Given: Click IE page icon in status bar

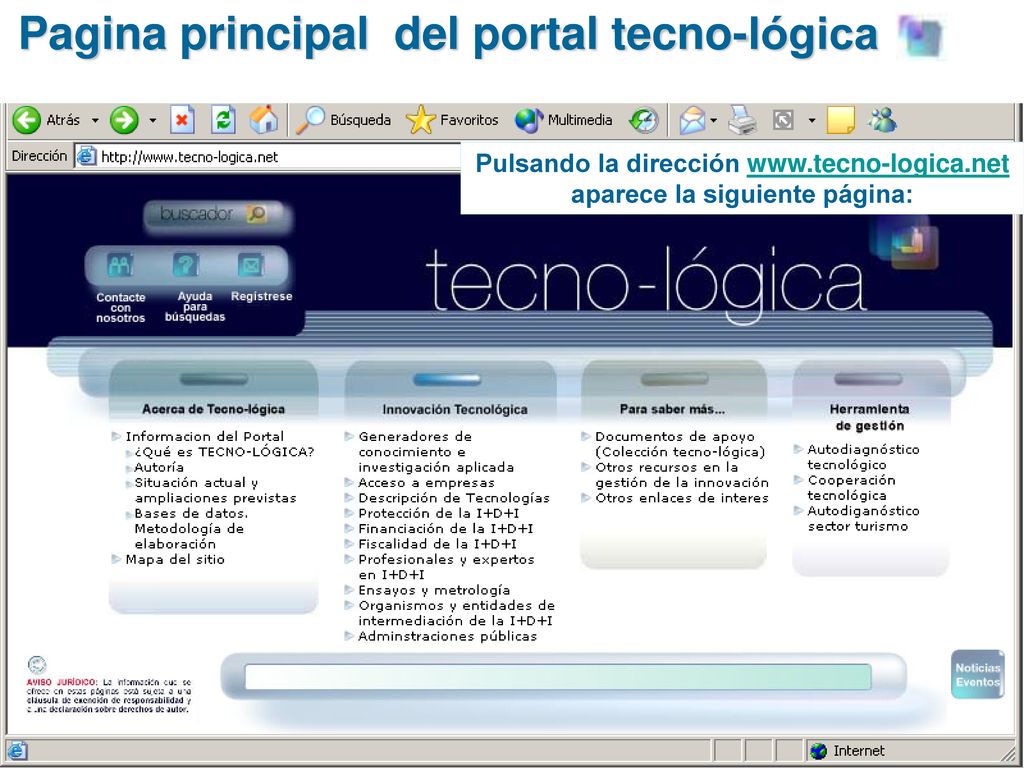Looking at the screenshot, I should click(x=17, y=751).
